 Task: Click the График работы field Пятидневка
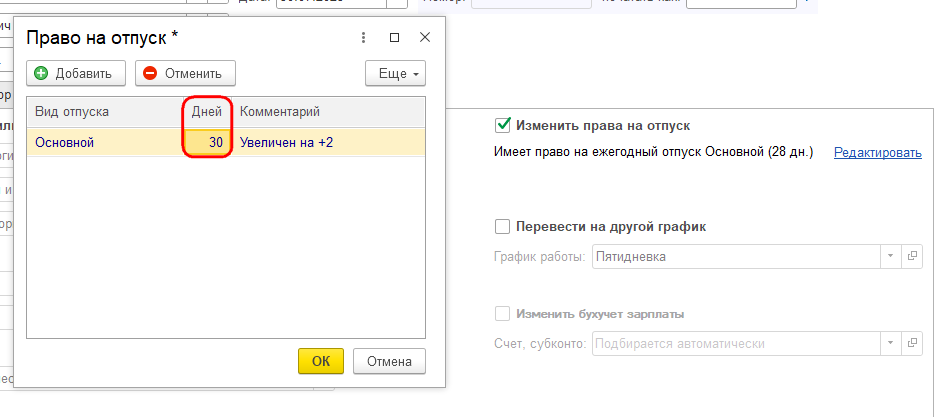736,256
